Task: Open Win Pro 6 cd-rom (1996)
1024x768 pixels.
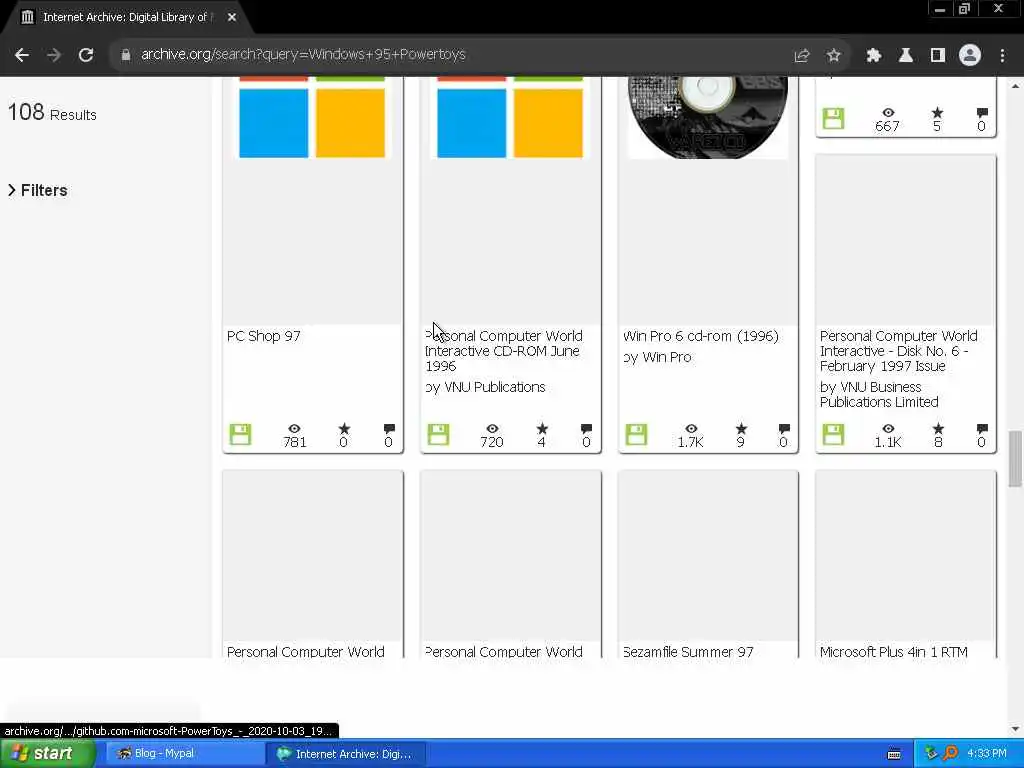Action: (x=701, y=336)
